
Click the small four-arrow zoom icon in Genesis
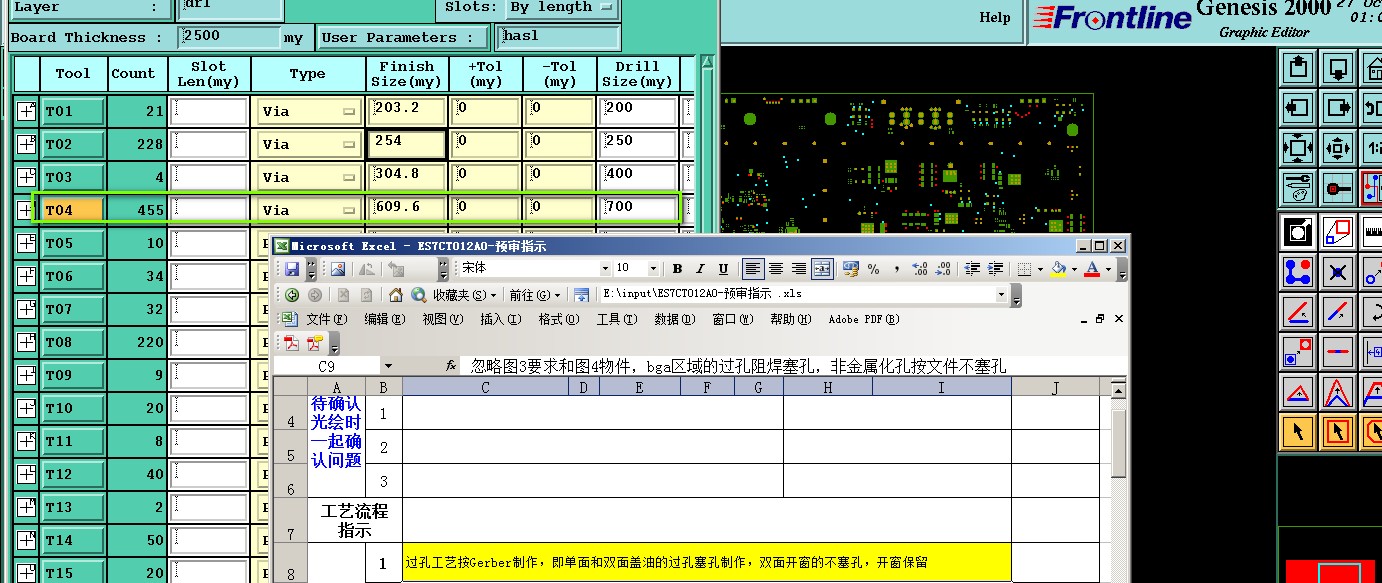pyautogui.click(x=1338, y=148)
